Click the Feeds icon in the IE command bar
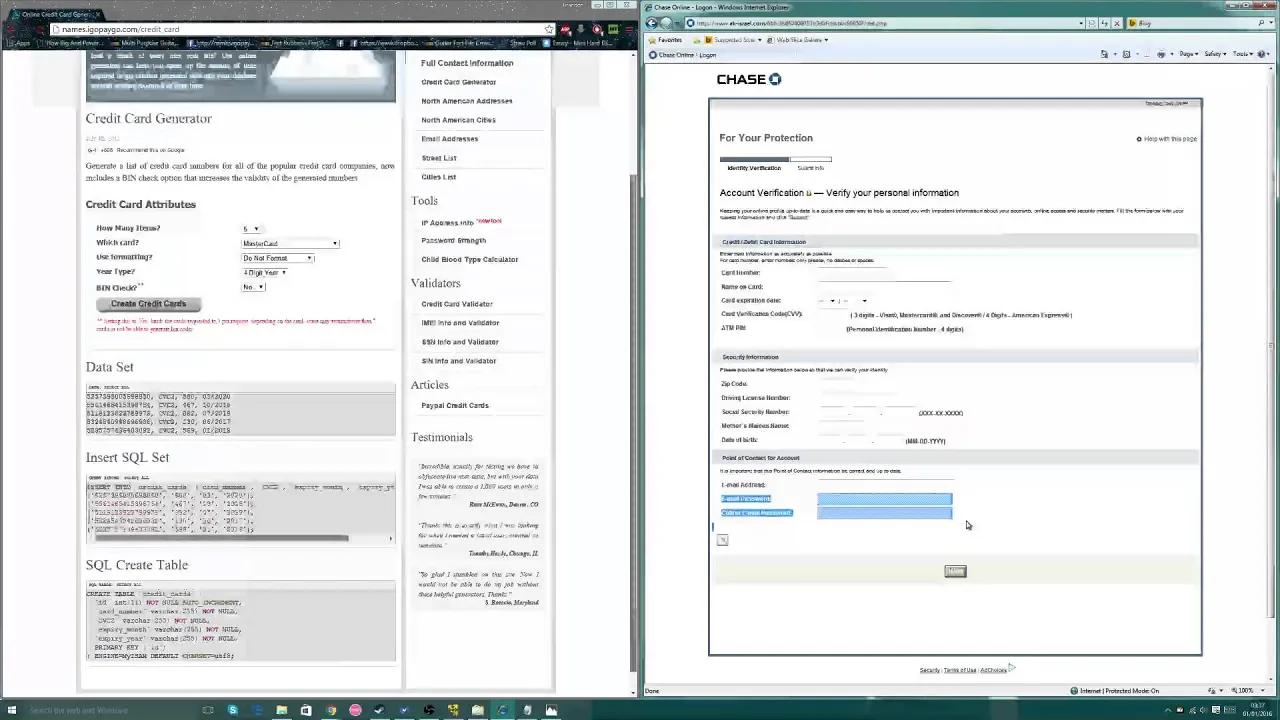This screenshot has width=1280, height=720. 1126,54
